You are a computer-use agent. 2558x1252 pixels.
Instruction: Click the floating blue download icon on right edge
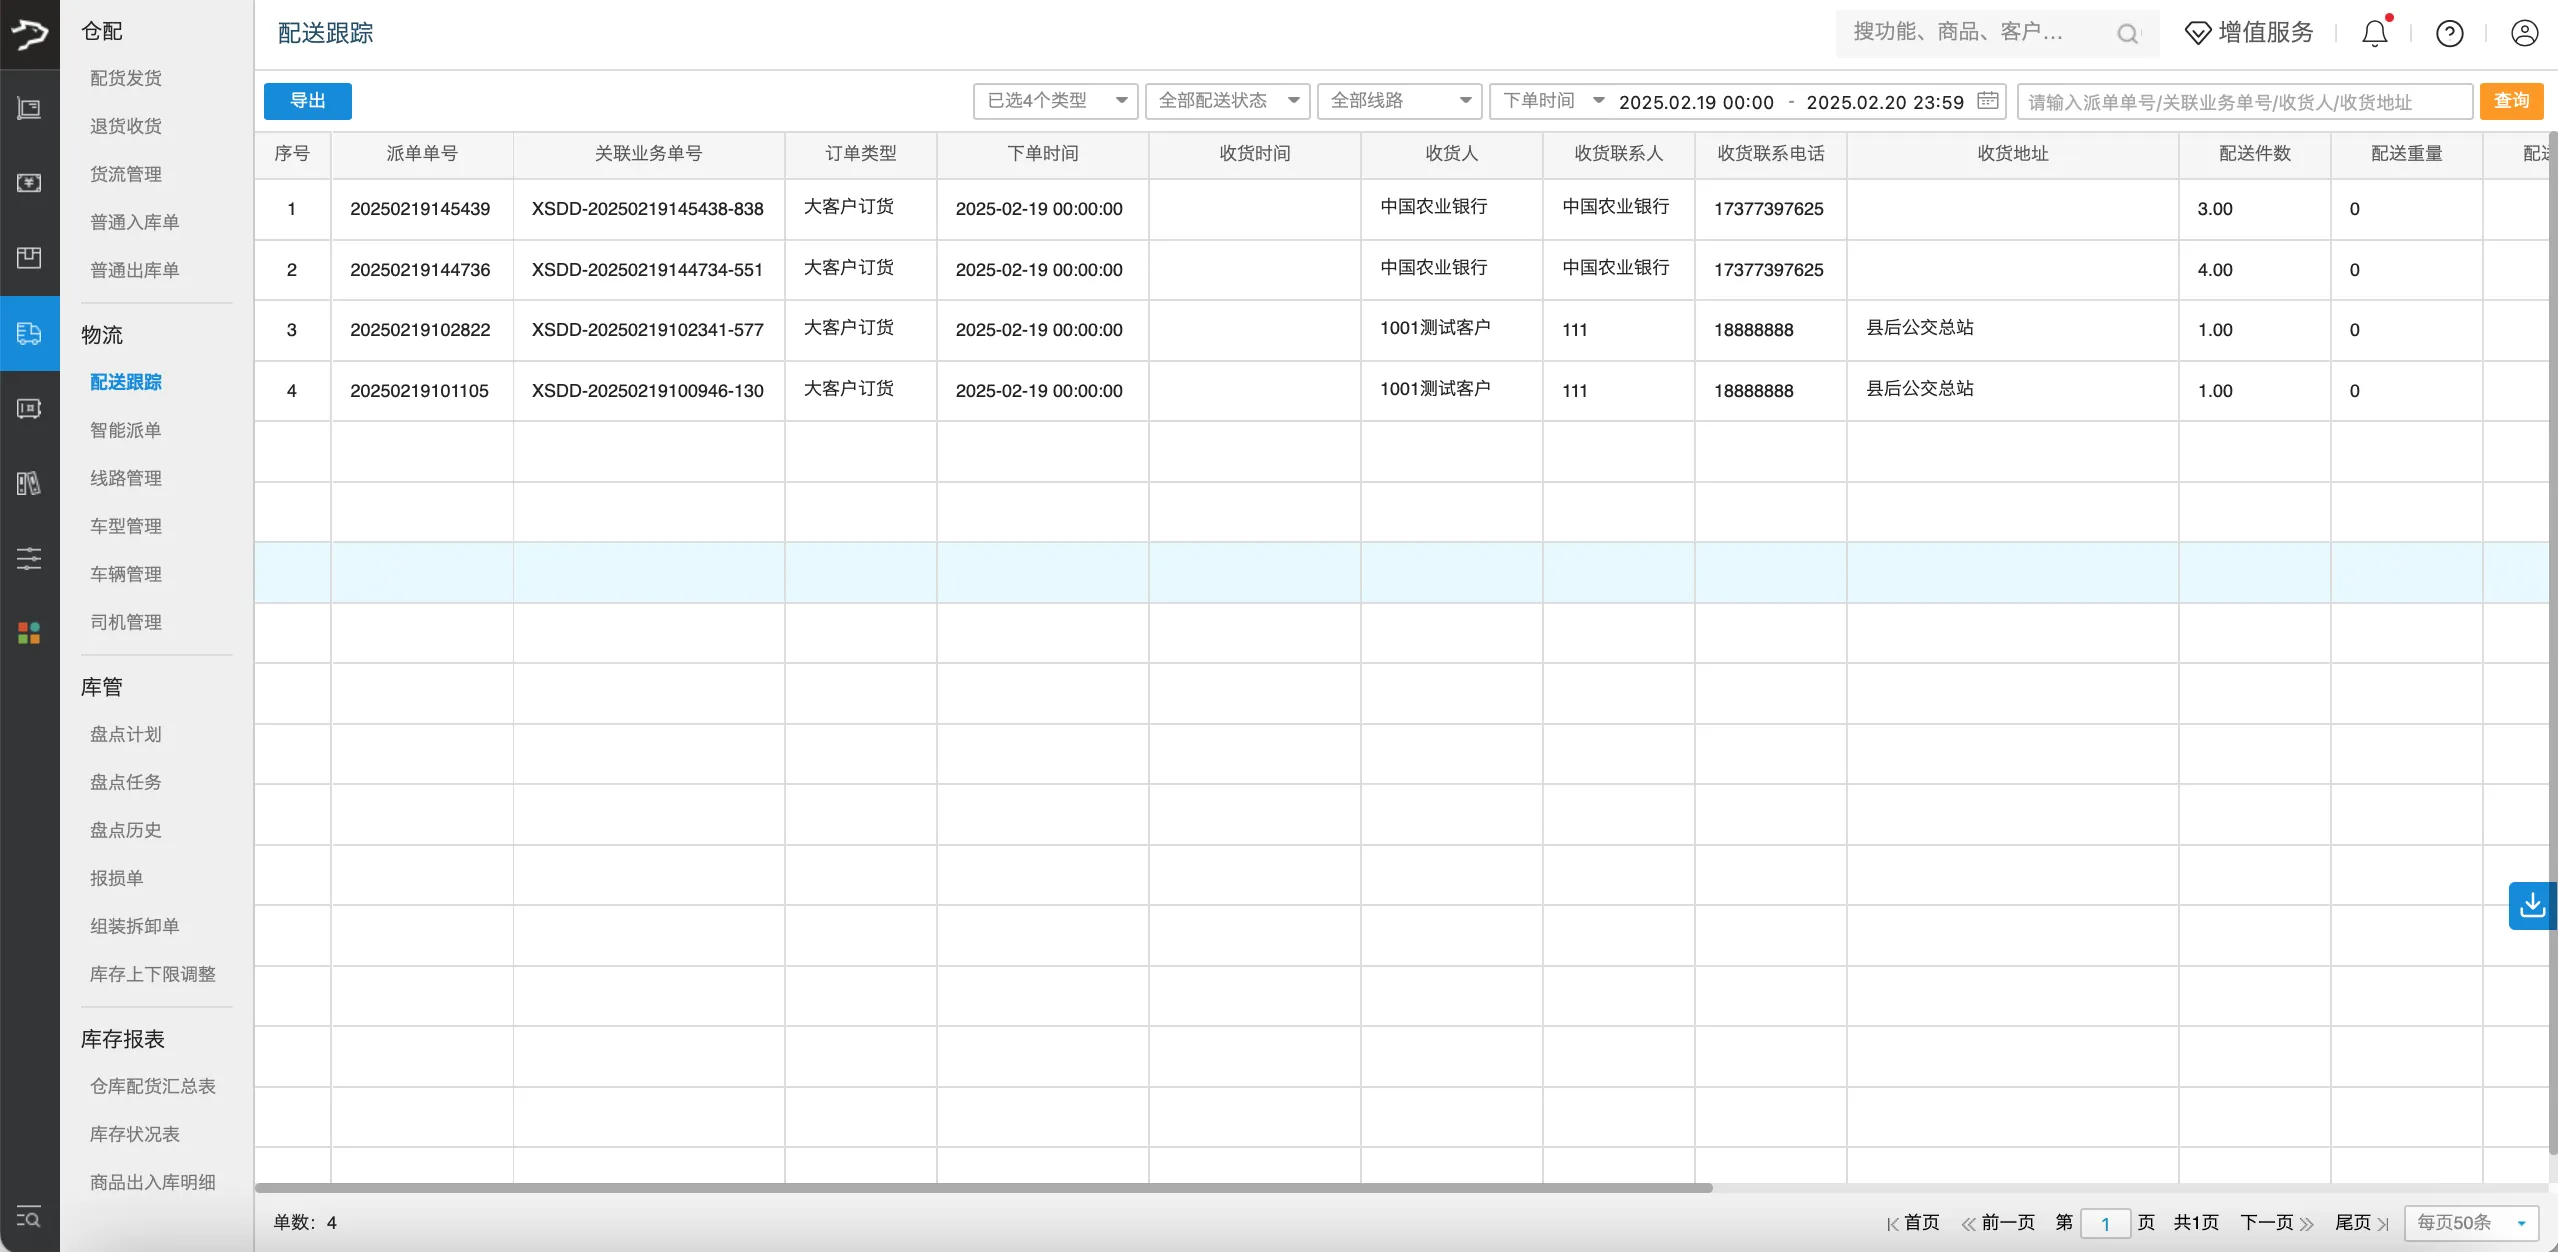tap(2532, 905)
